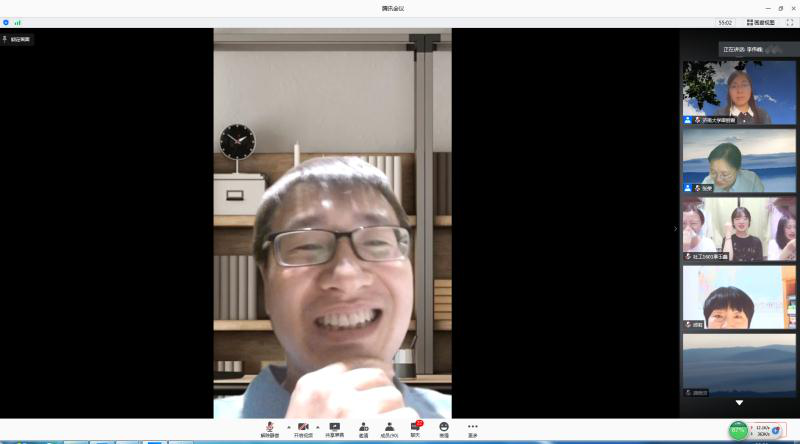This screenshot has width=800, height=444.
Task: Unmute the microphone in the meeting toolbar
Action: point(268,428)
